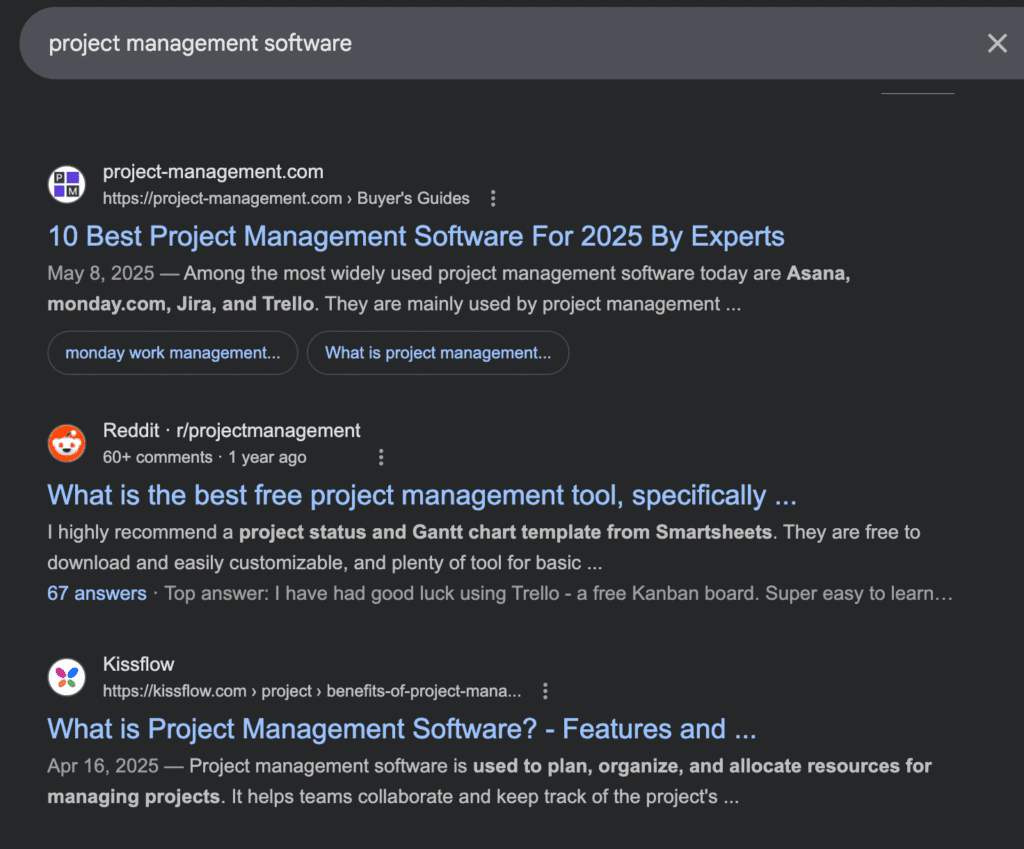1024x849 pixels.
Task: Select the monday work management chip
Action: coord(172,353)
